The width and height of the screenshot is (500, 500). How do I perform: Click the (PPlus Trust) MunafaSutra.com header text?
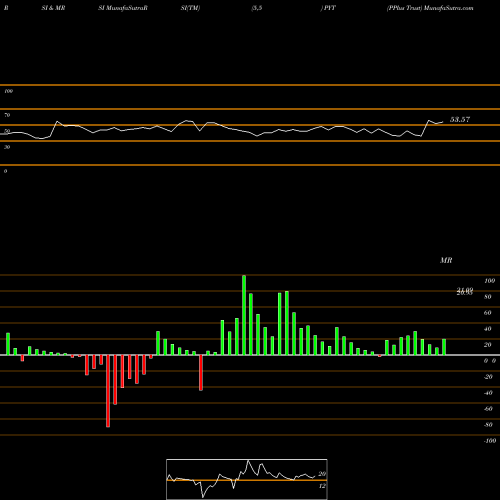point(430,8)
